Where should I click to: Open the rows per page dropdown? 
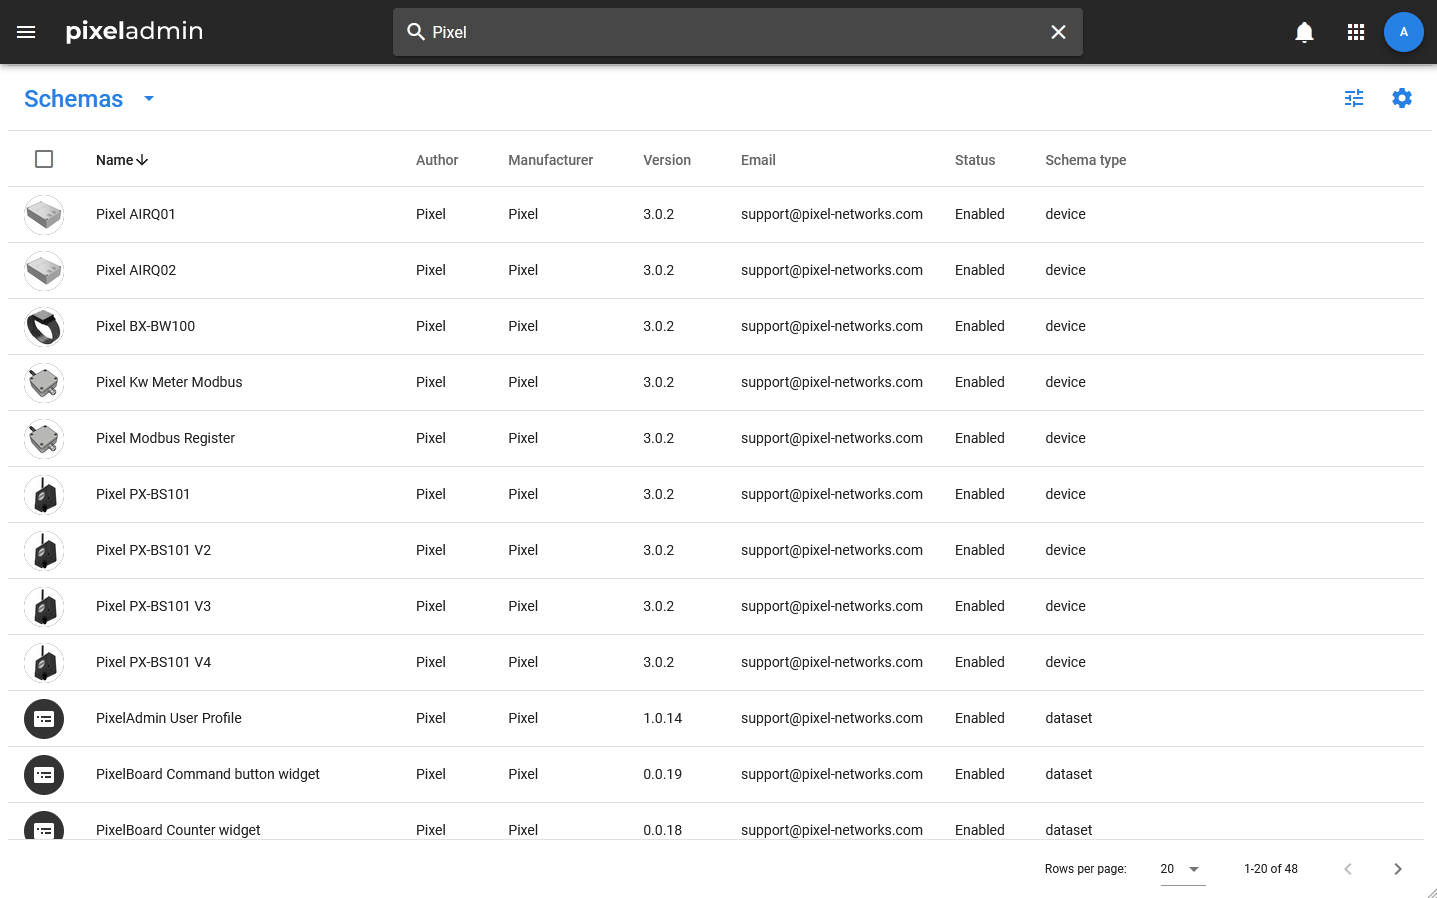1182,869
